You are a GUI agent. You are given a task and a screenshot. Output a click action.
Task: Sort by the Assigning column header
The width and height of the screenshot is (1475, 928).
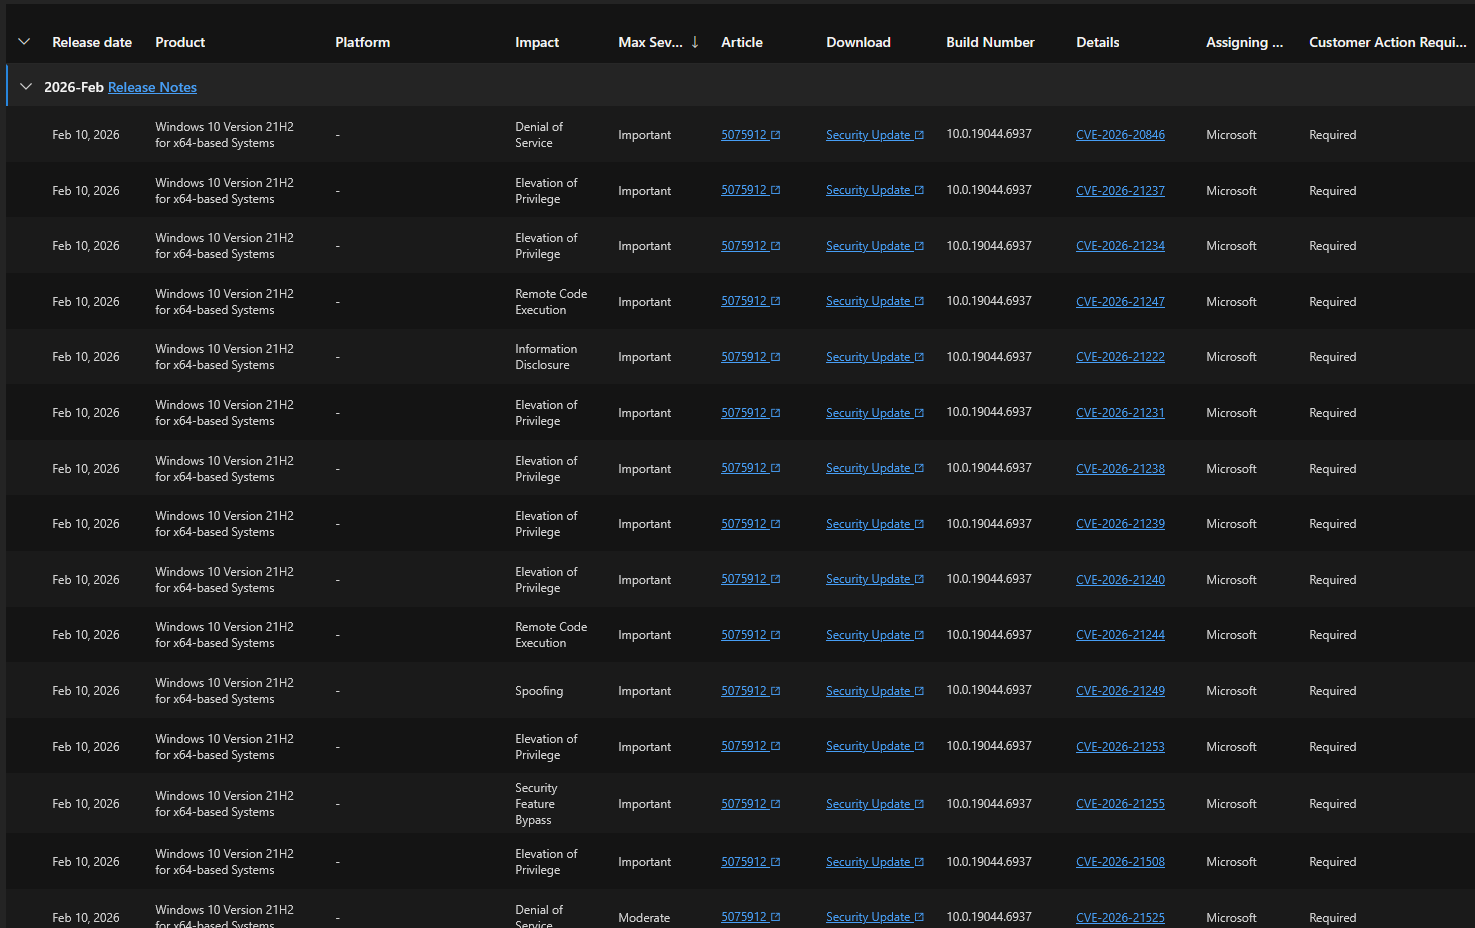pos(1244,42)
